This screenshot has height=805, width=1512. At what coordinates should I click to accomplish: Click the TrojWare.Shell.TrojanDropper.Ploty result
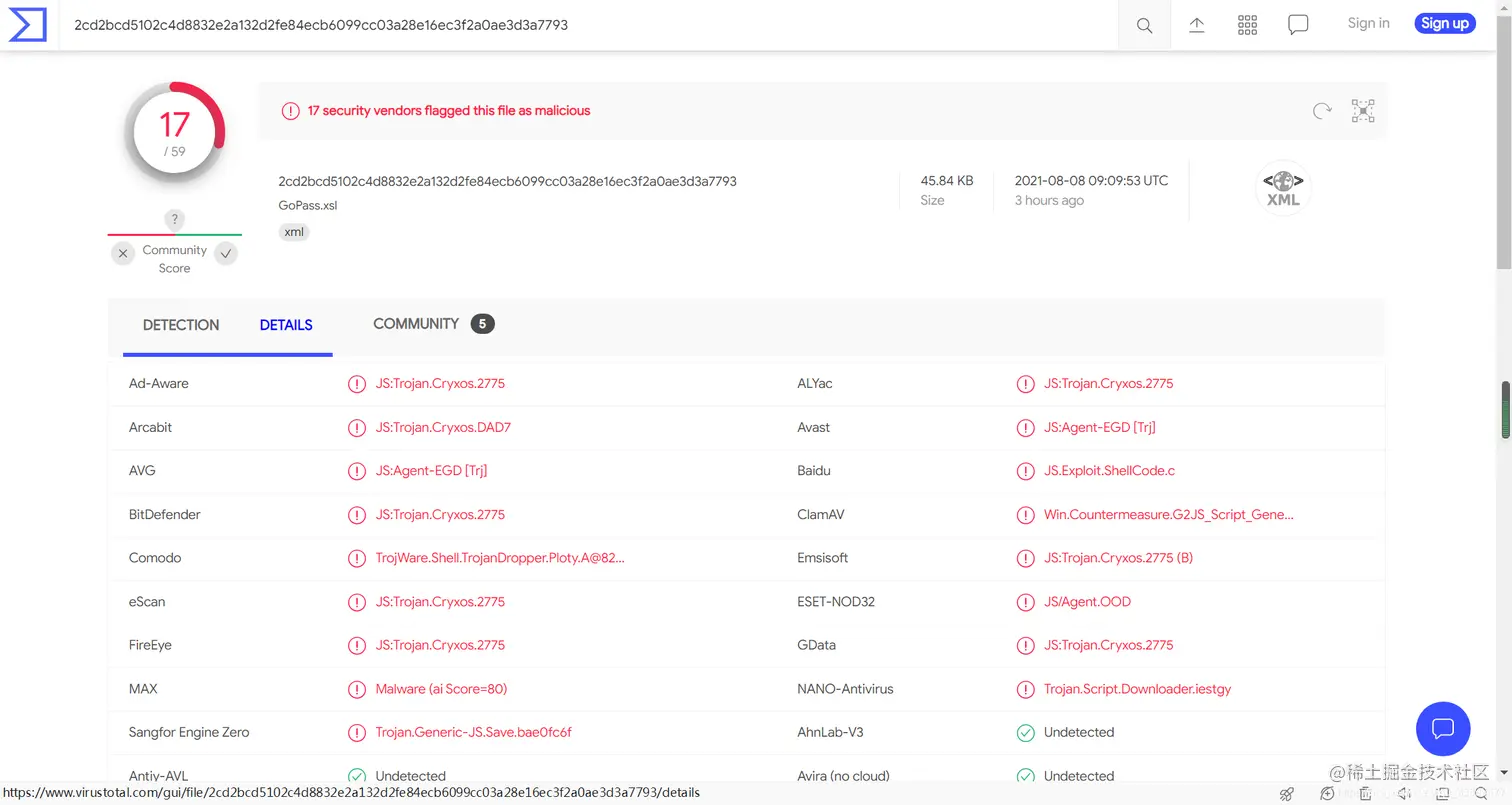pyautogui.click(x=500, y=558)
